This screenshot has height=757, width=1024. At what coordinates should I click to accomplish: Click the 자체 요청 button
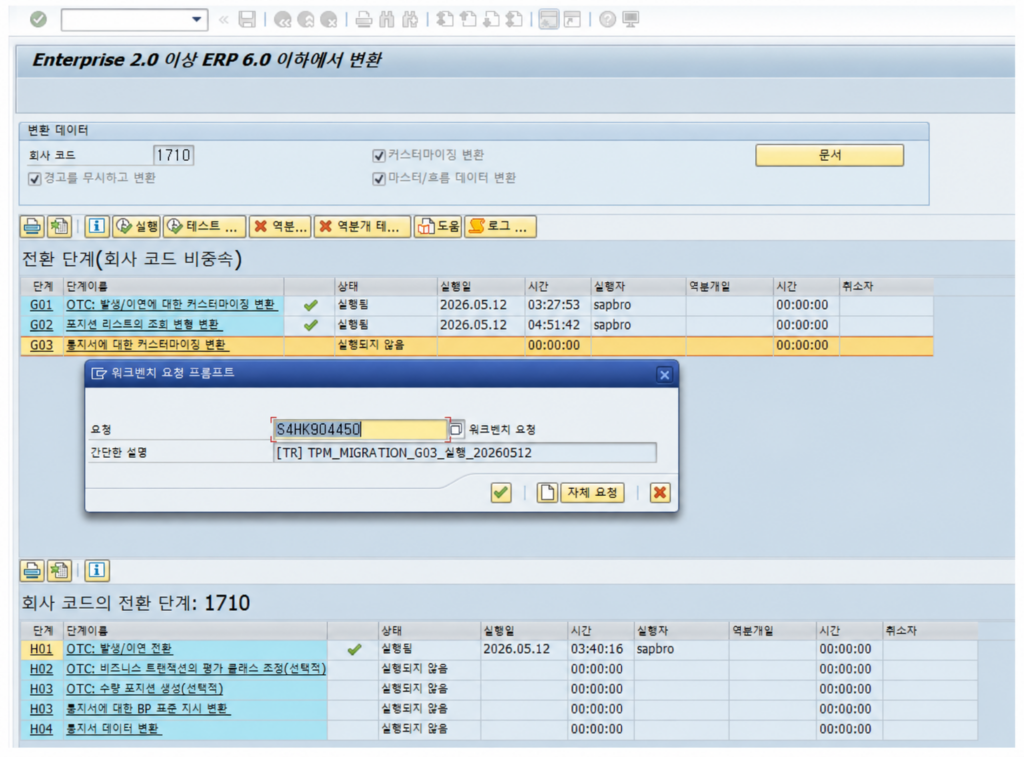coord(592,492)
